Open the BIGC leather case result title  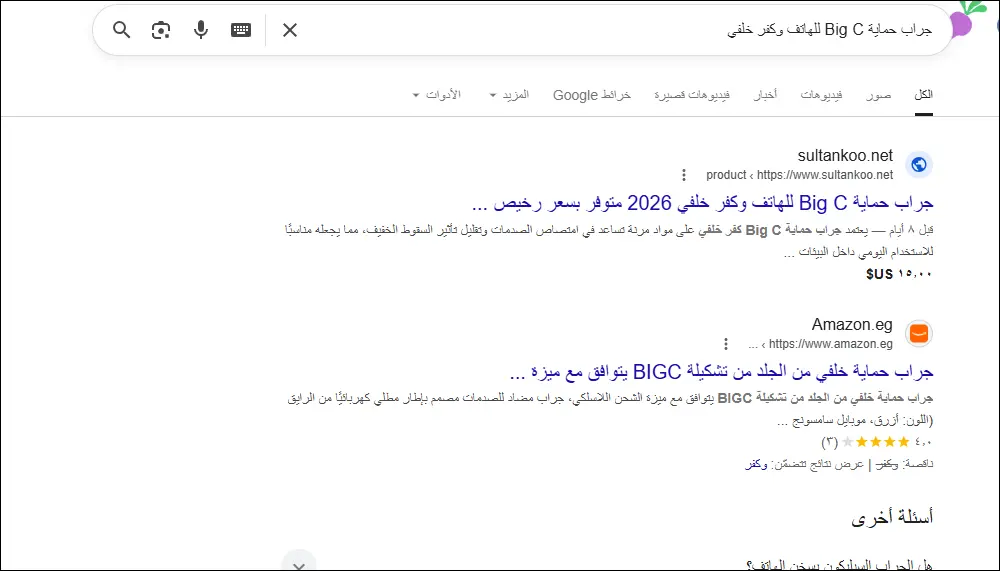pyautogui.click(x=722, y=372)
